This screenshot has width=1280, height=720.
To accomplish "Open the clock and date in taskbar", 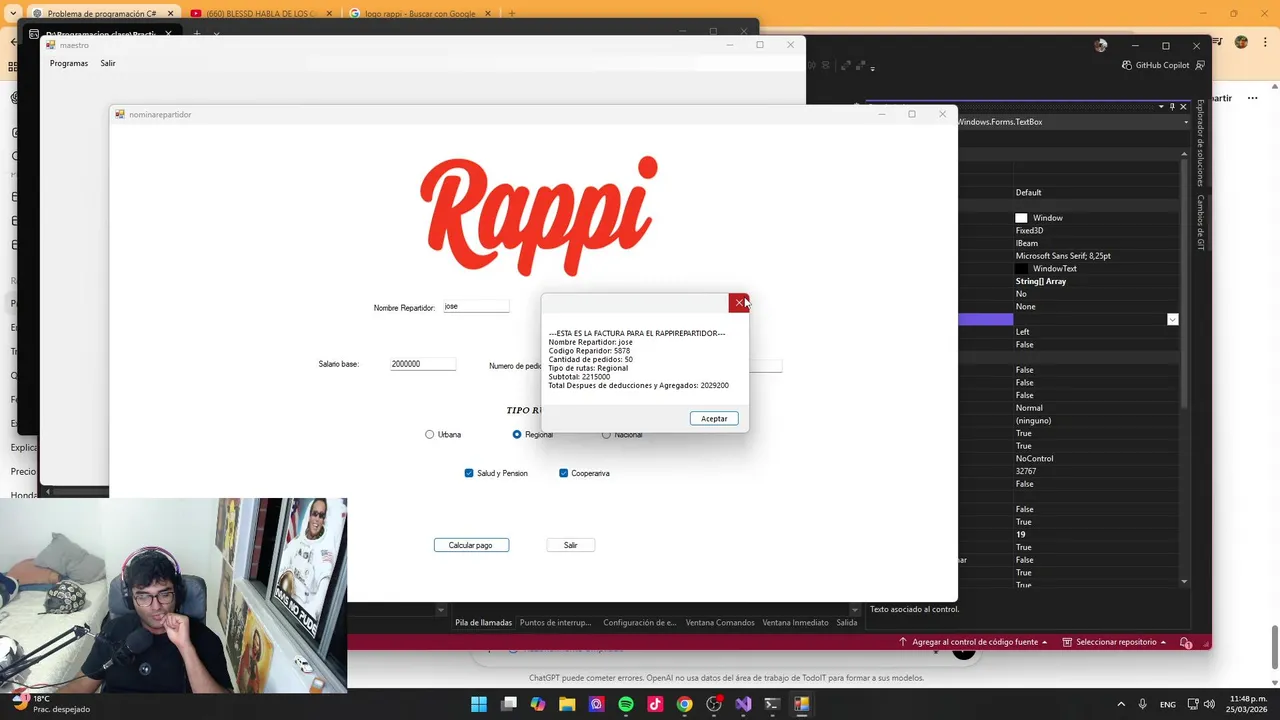I will [x=1249, y=704].
